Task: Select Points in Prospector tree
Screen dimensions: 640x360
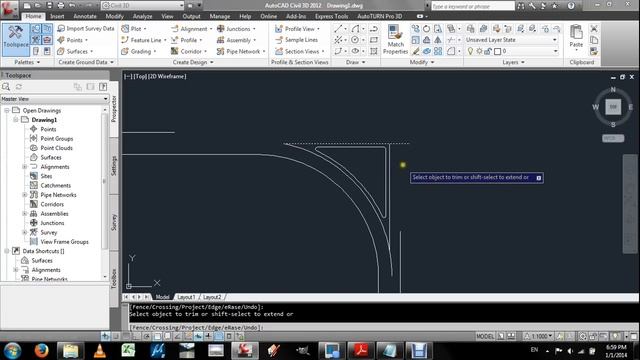Action: pos(48,129)
